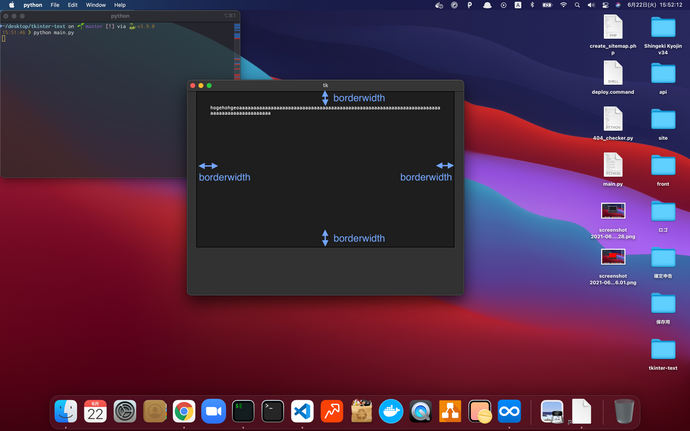Open the Contacts app in the dock
Image resolution: width=690 pixels, height=431 pixels.
coord(154,411)
